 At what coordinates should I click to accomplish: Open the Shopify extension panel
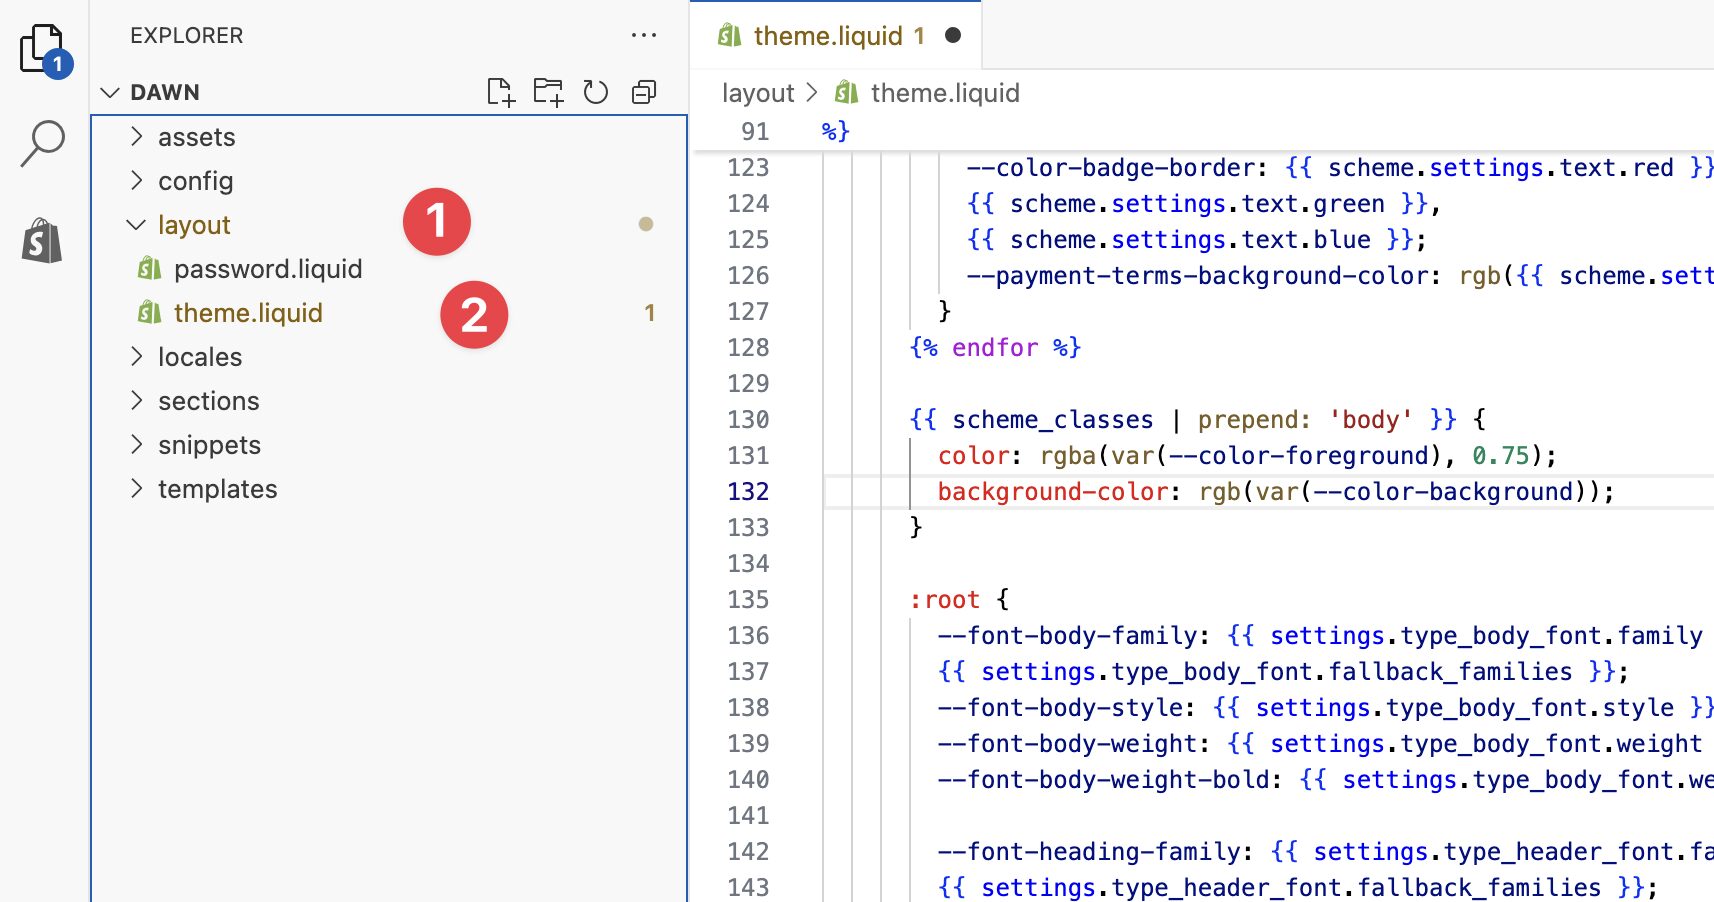(42, 241)
